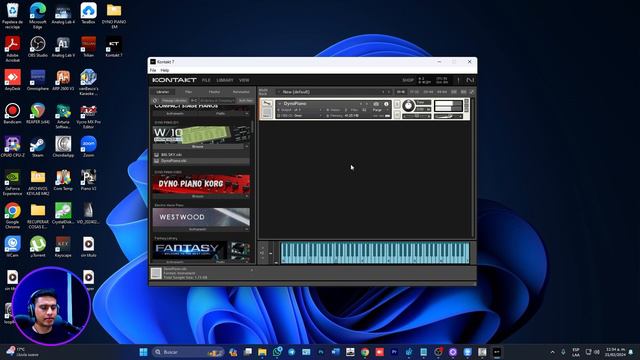Click the snapshot camera icon for DynoPiano
The width and height of the screenshot is (640, 360).
point(376,104)
